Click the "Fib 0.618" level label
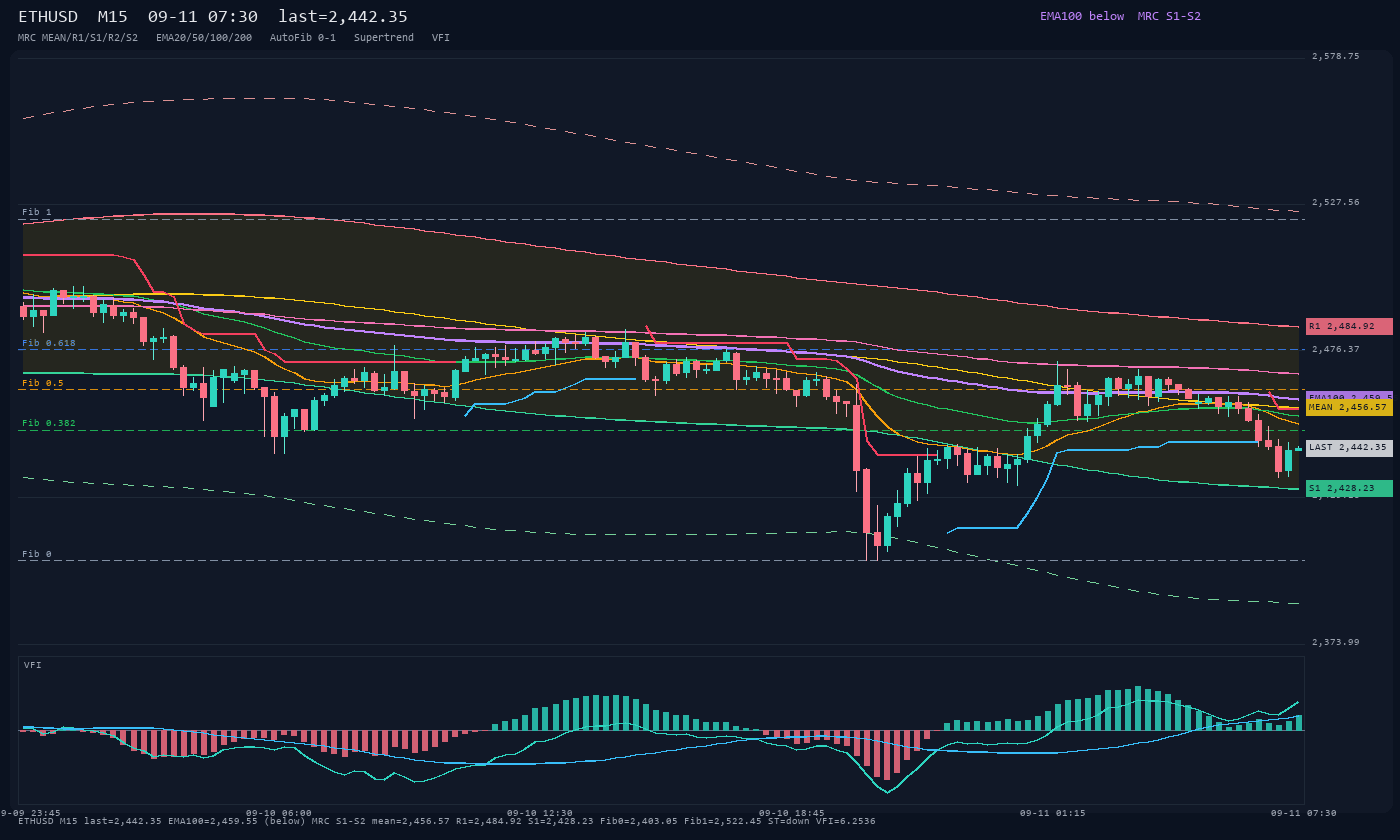The height and width of the screenshot is (840, 1400). click(49, 343)
